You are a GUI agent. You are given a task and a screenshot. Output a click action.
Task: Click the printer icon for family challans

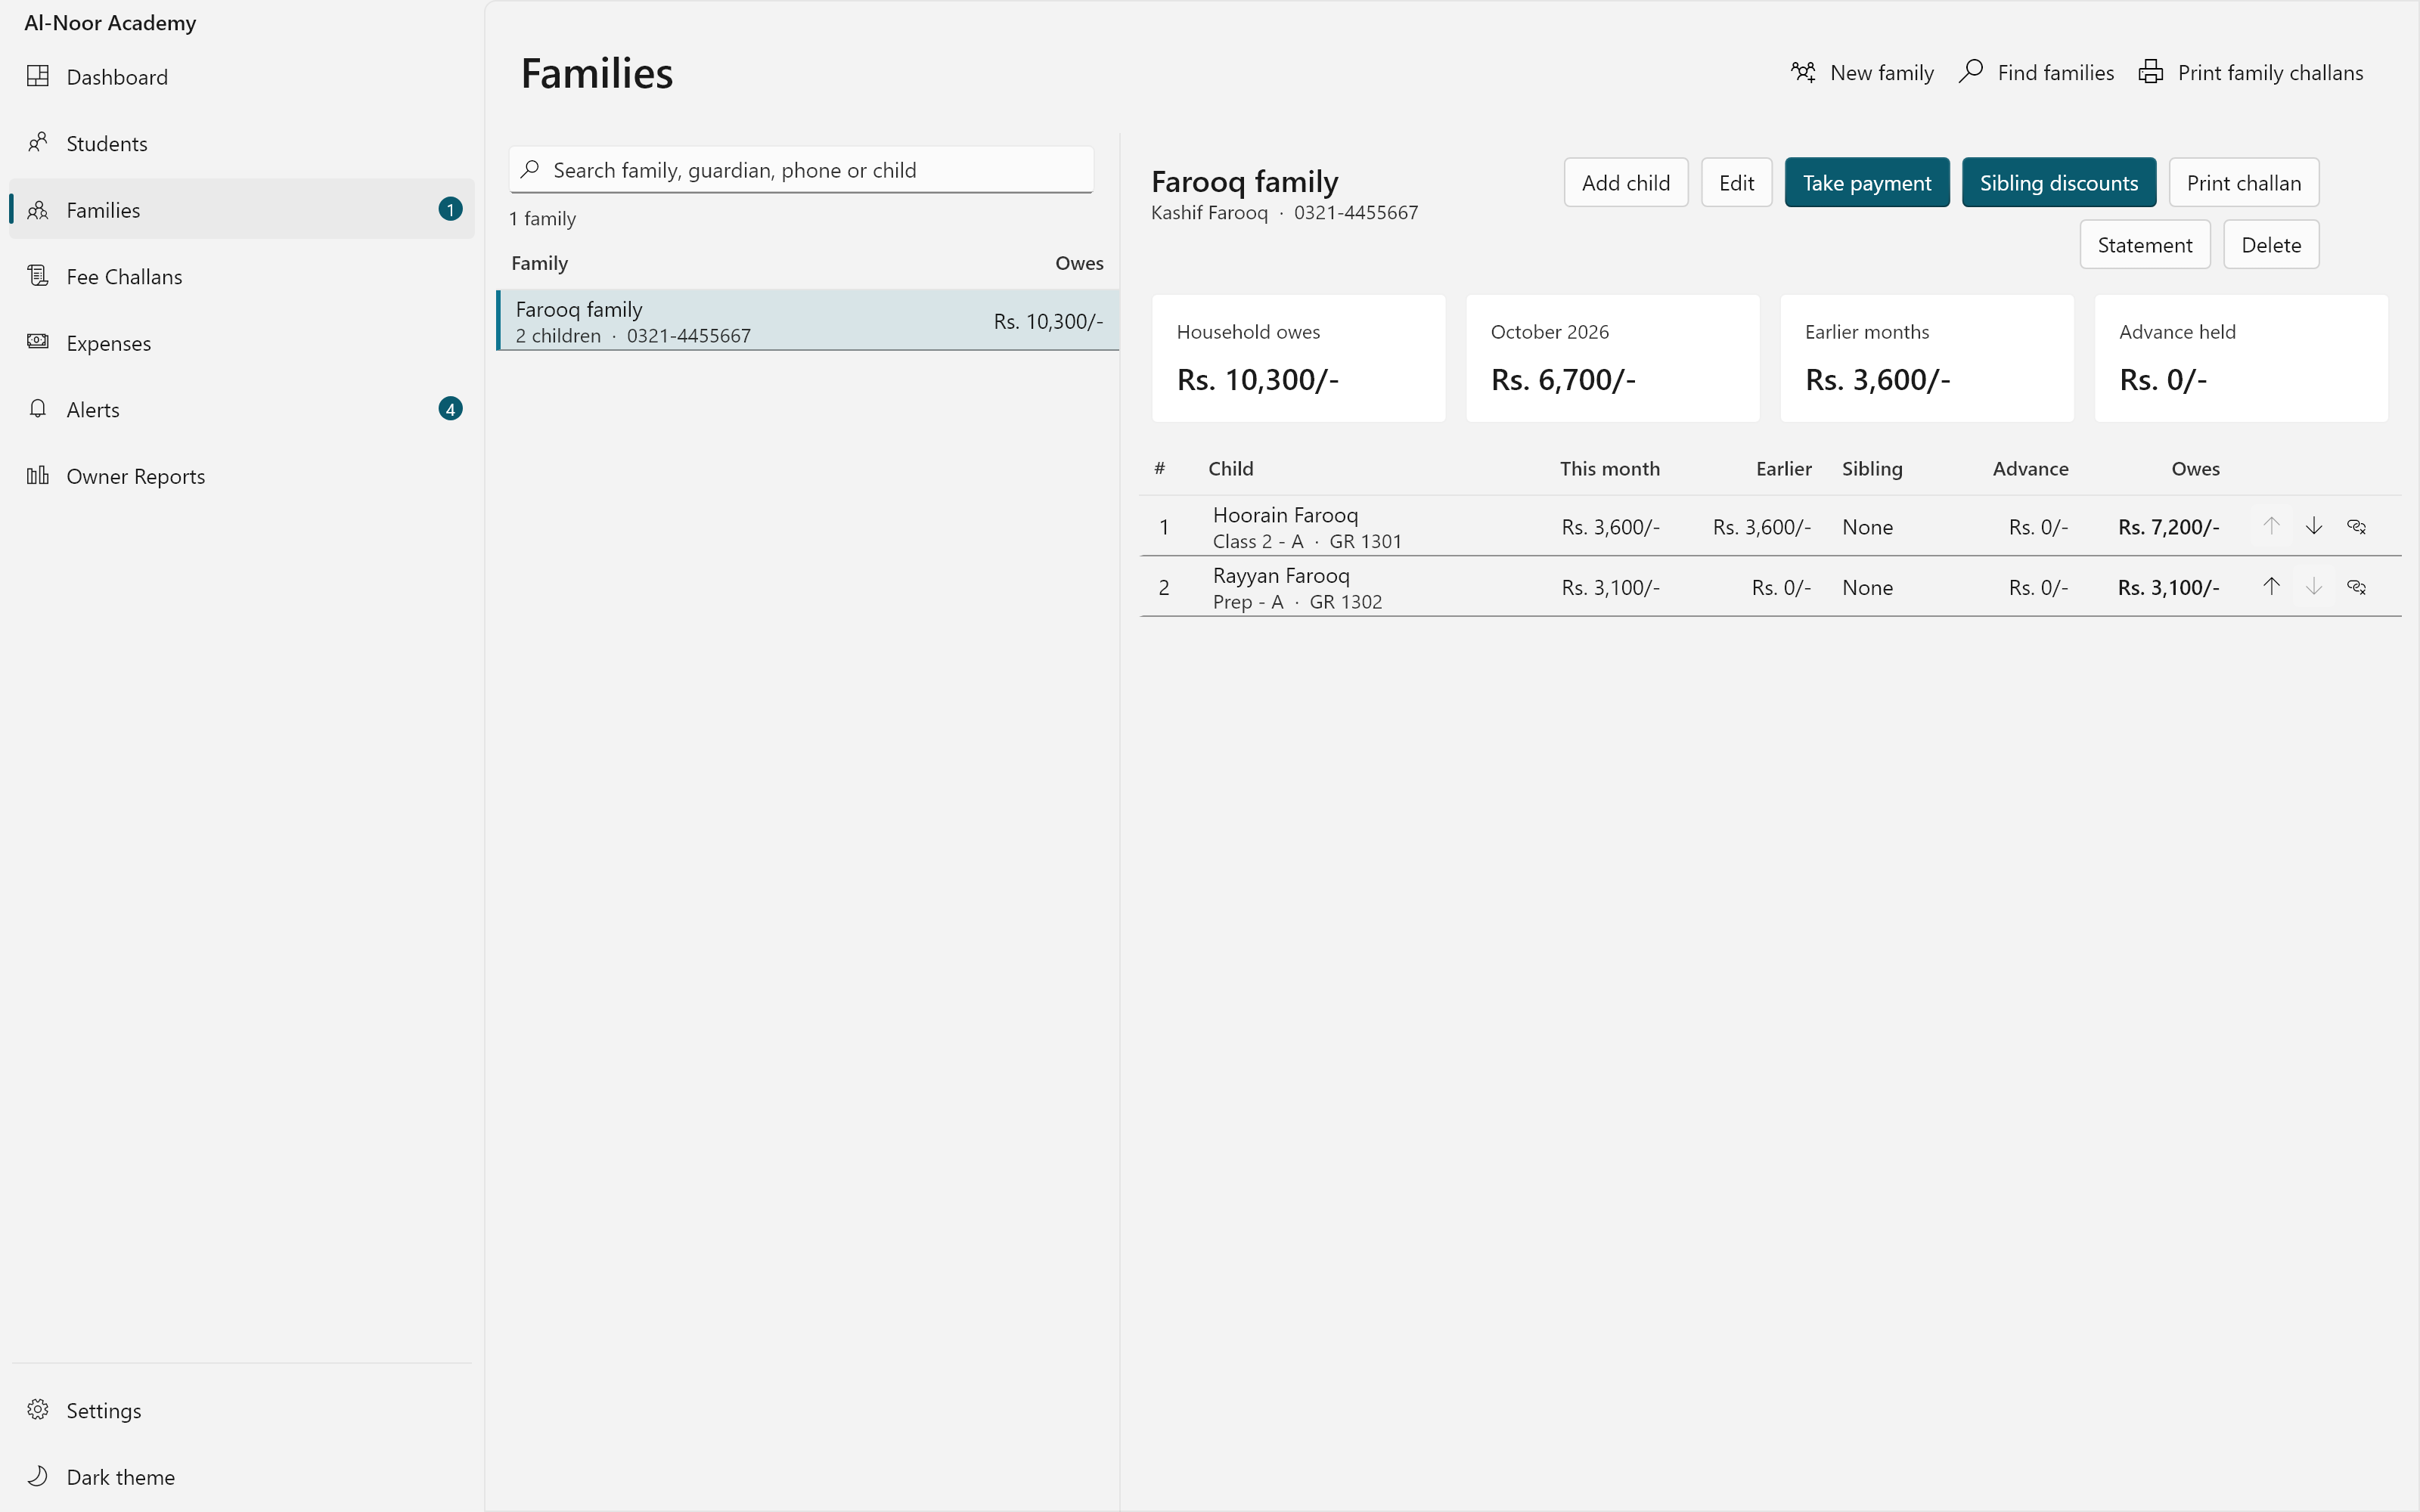2151,72
